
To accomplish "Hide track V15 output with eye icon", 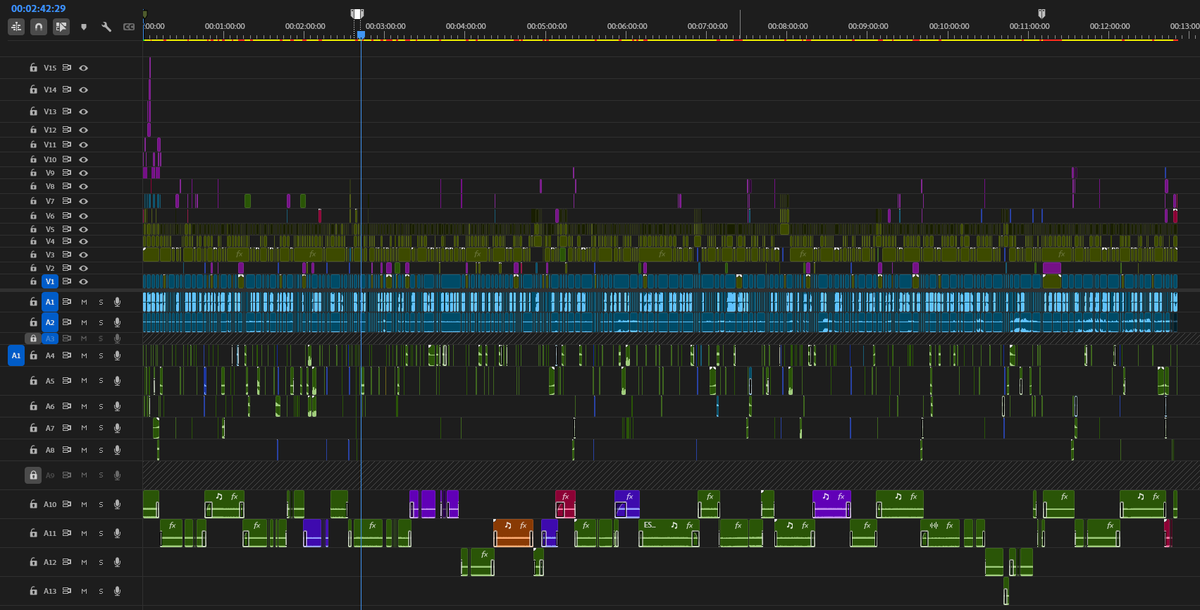I will 84,68.
